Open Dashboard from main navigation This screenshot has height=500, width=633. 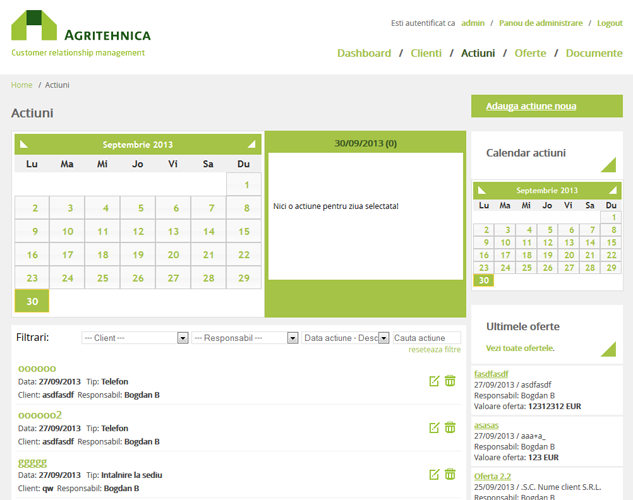(x=364, y=53)
